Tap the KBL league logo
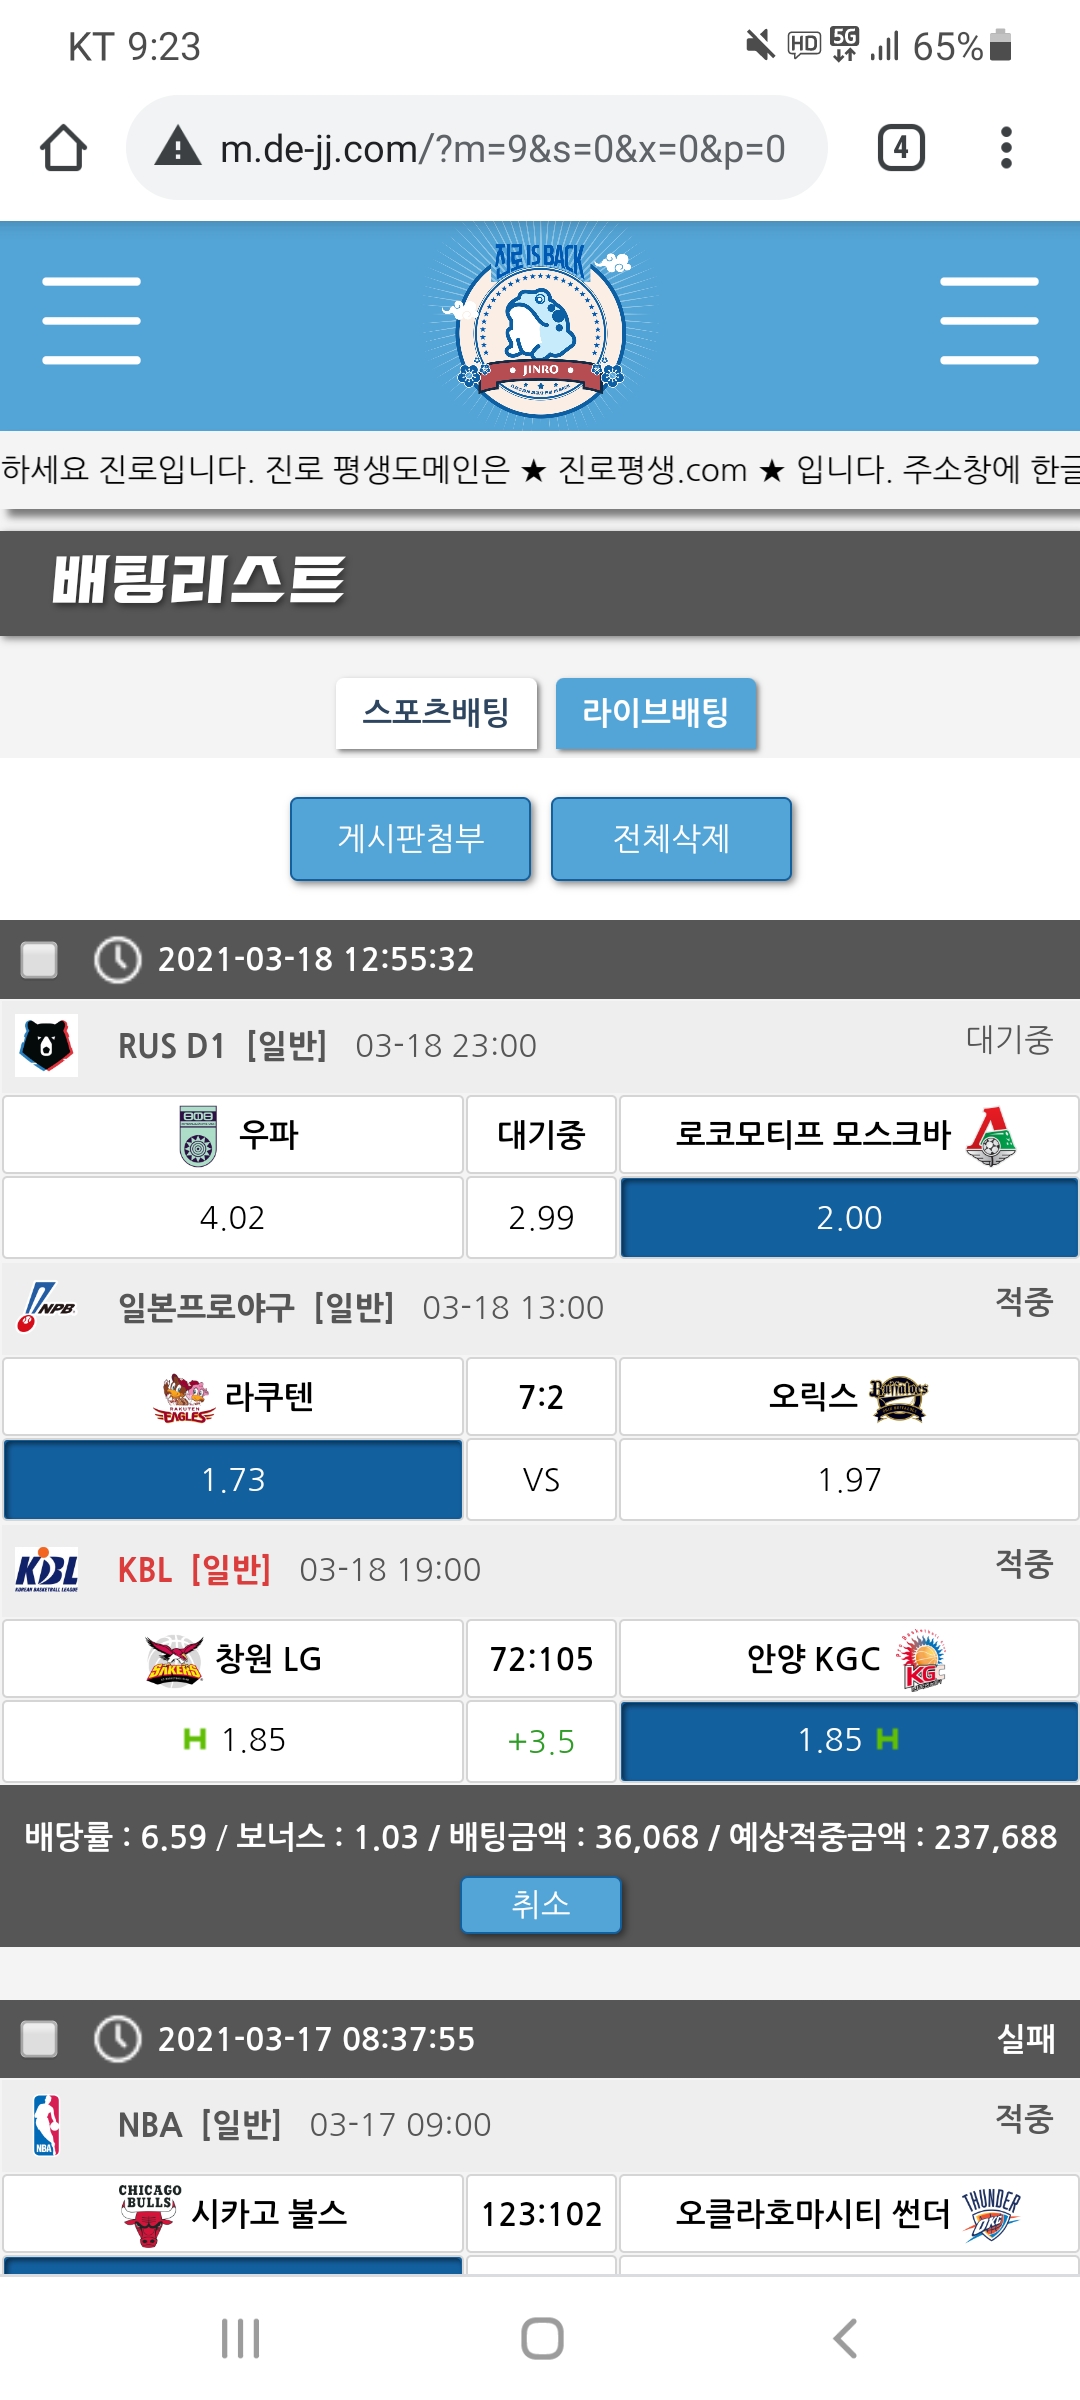1080x2400 pixels. (47, 1569)
